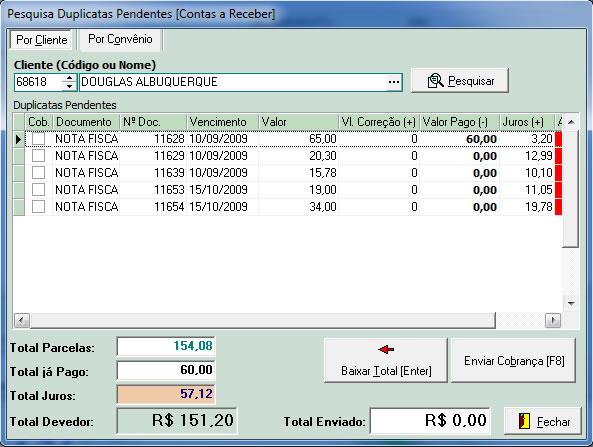Check Cob. box for document 11629
593x447 pixels.
38,155
